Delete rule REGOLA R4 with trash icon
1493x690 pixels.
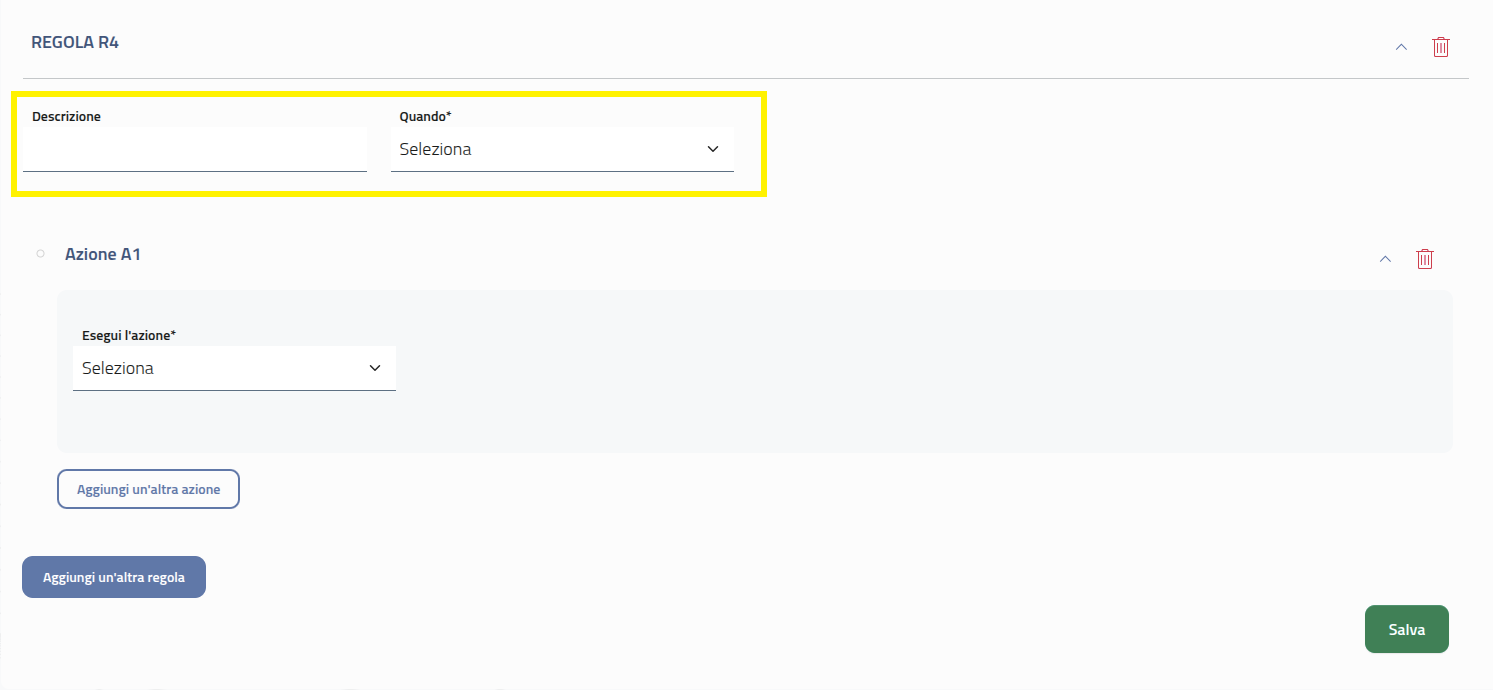(1441, 47)
